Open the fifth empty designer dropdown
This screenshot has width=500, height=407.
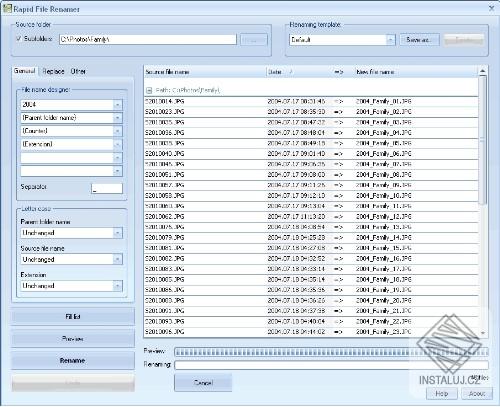point(117,158)
